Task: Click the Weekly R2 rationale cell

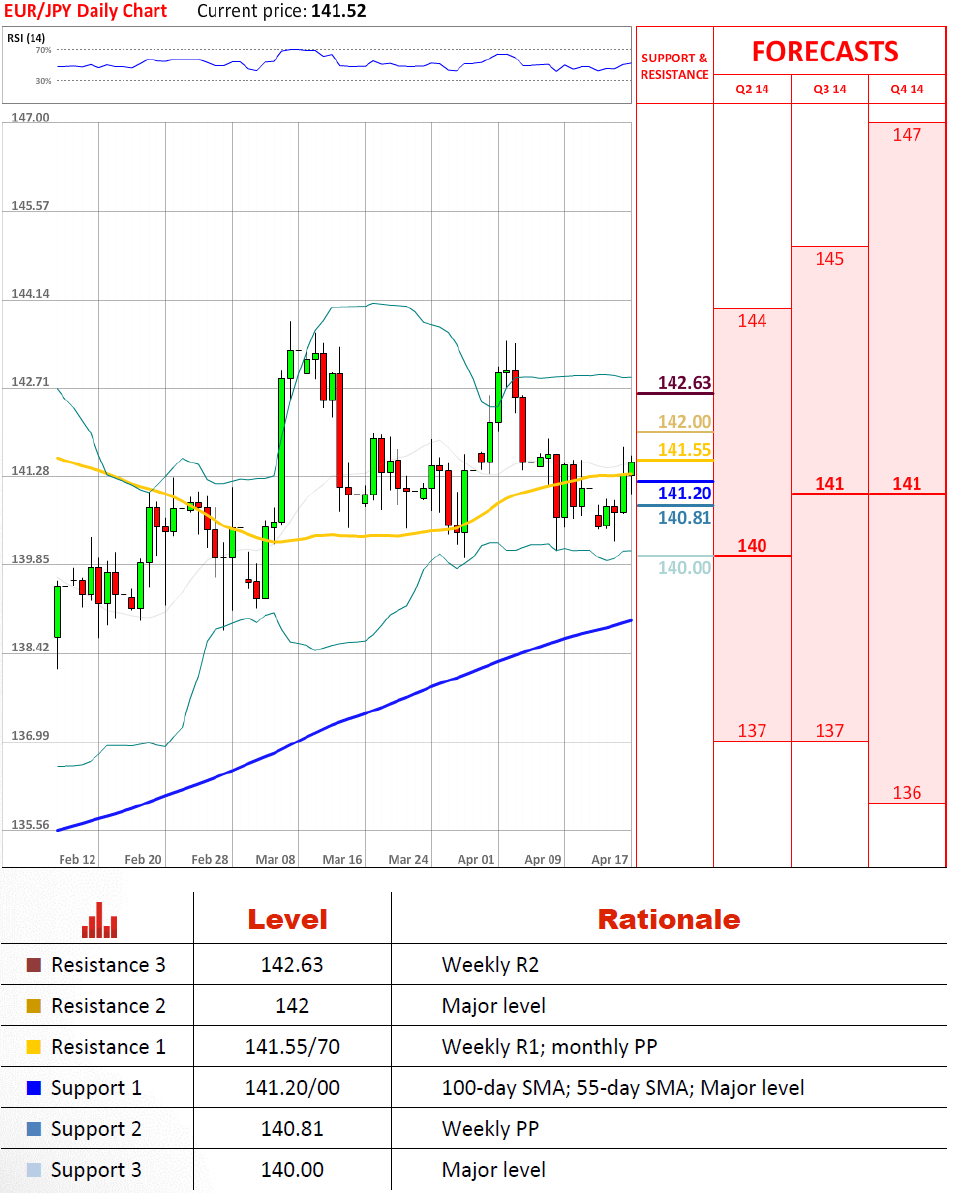Action: click(490, 965)
